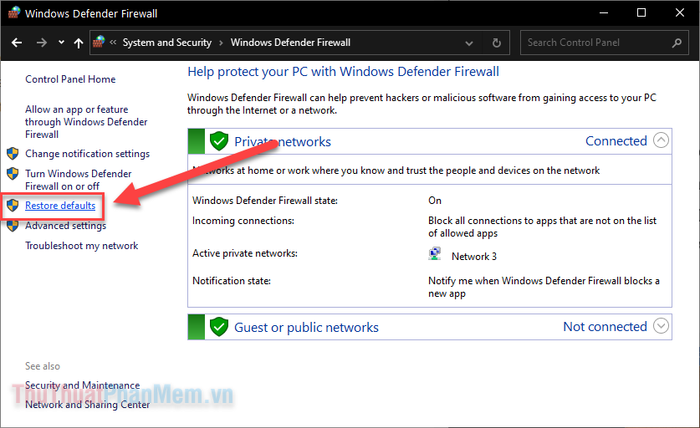Screen dimensions: 700x428
Task: Open Advanced settings
Action: pos(66,226)
